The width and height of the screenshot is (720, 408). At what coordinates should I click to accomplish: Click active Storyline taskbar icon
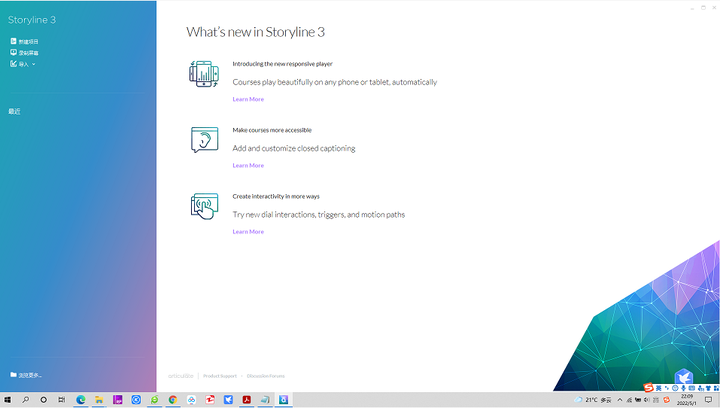[x=283, y=400]
